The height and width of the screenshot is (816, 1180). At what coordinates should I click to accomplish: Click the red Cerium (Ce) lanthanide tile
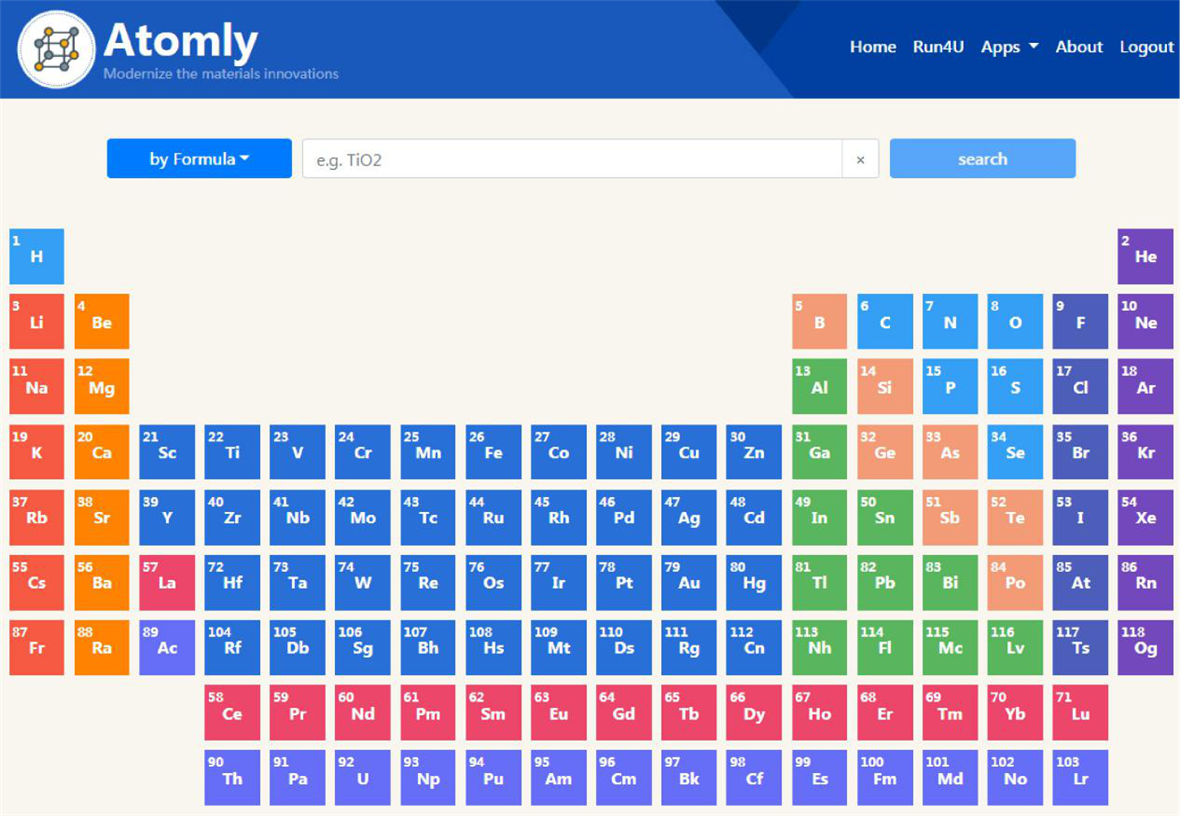pos(232,713)
